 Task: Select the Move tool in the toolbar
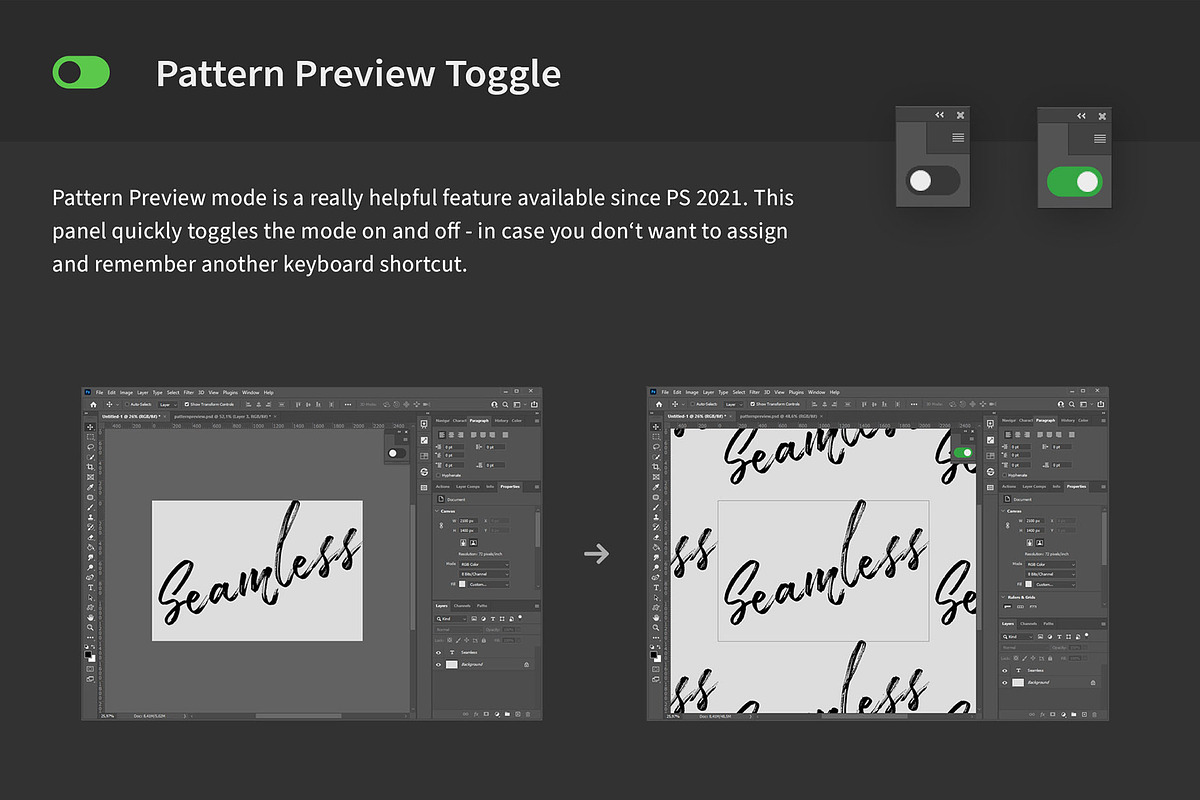tap(89, 426)
